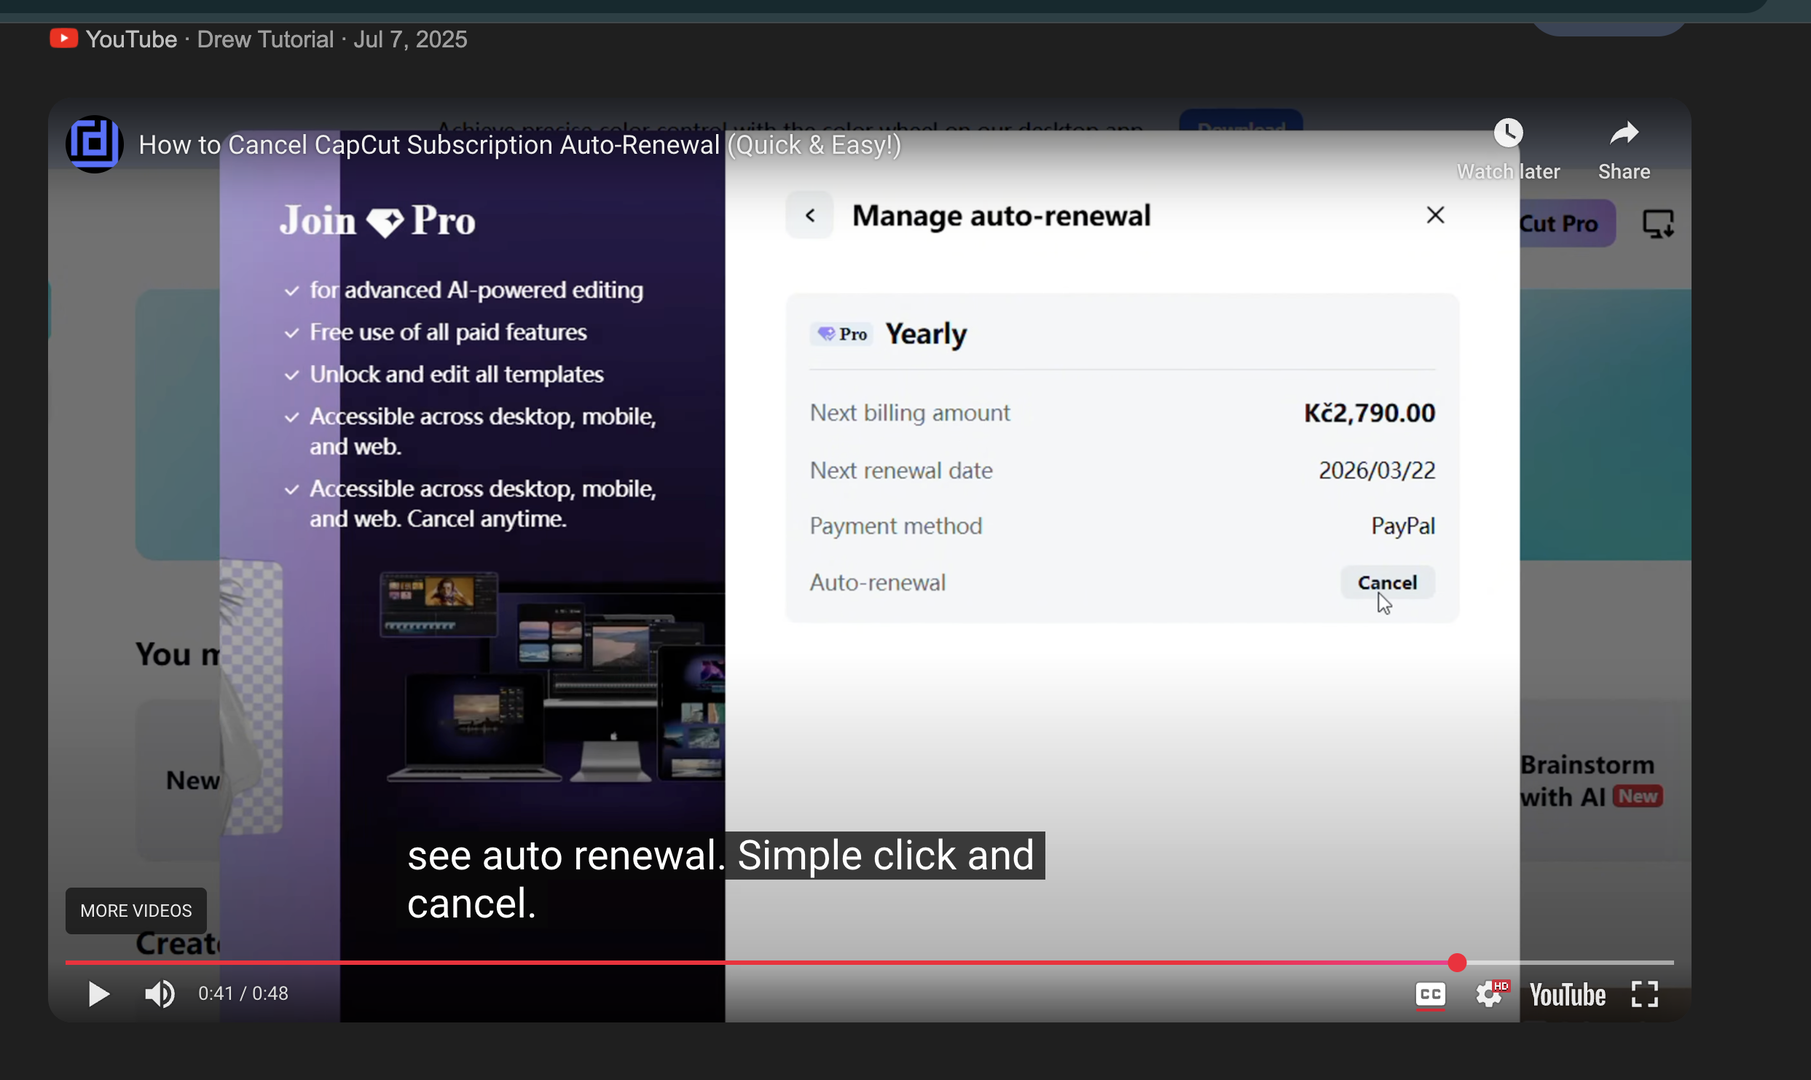This screenshot has width=1811, height=1080.
Task: Click the MORE VIDEOS button
Action: point(136,911)
